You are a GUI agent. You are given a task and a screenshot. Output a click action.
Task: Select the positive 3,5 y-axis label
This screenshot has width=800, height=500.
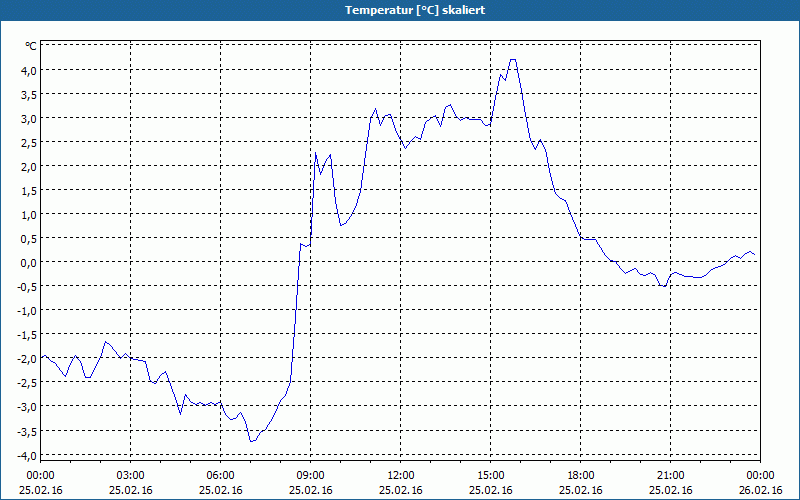(28, 94)
